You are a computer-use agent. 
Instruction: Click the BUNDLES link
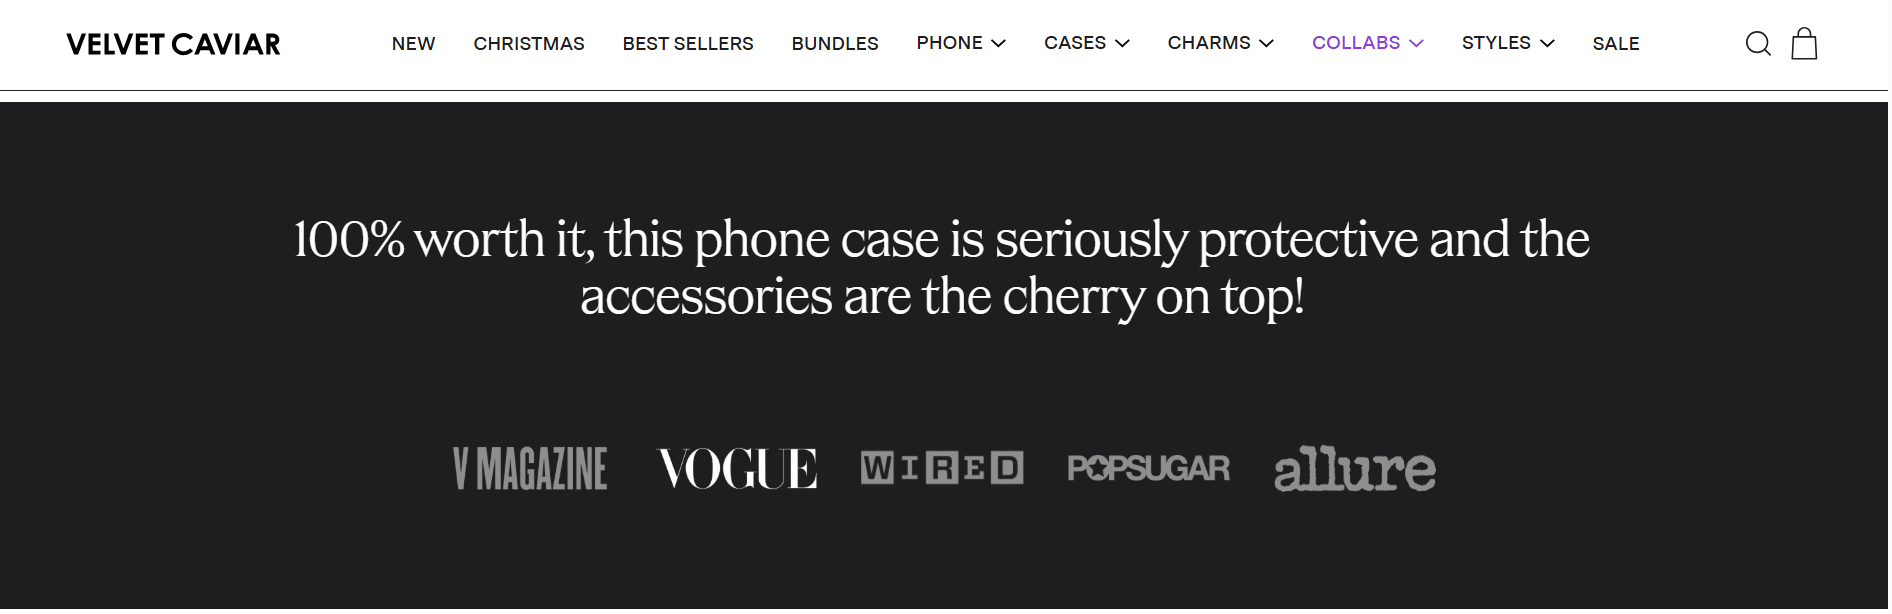tap(835, 43)
